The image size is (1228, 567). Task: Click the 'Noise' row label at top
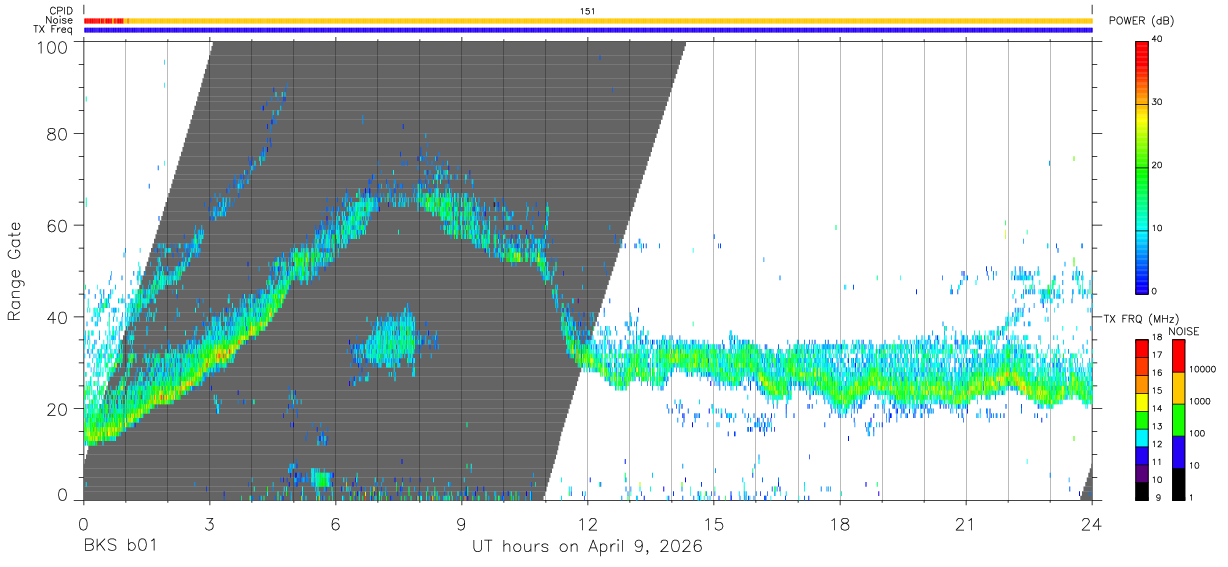60,20
